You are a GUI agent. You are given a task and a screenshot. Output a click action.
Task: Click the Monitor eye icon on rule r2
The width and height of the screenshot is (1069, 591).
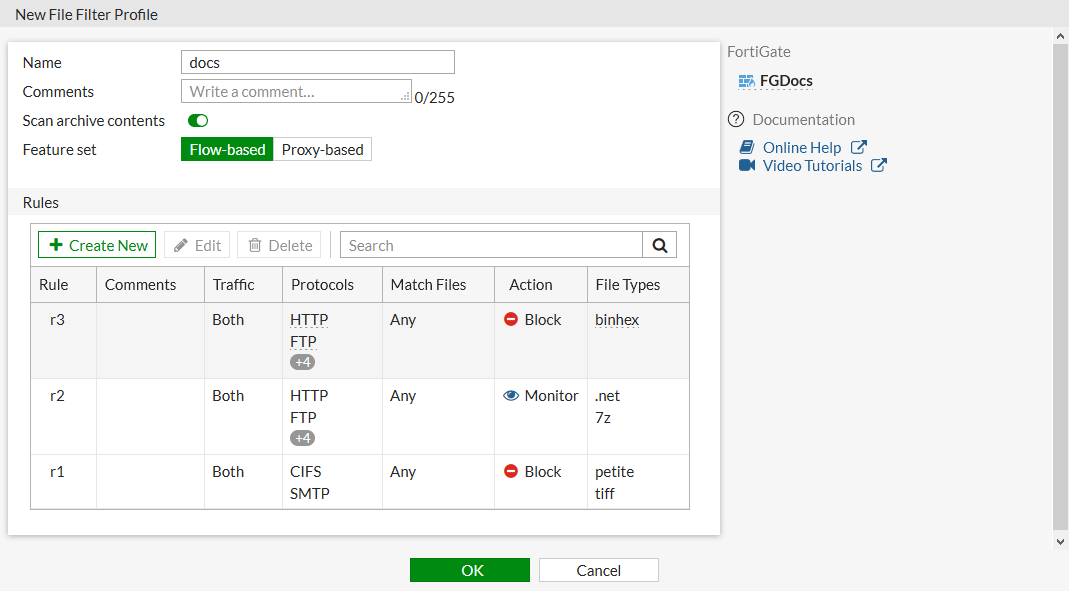(x=511, y=395)
